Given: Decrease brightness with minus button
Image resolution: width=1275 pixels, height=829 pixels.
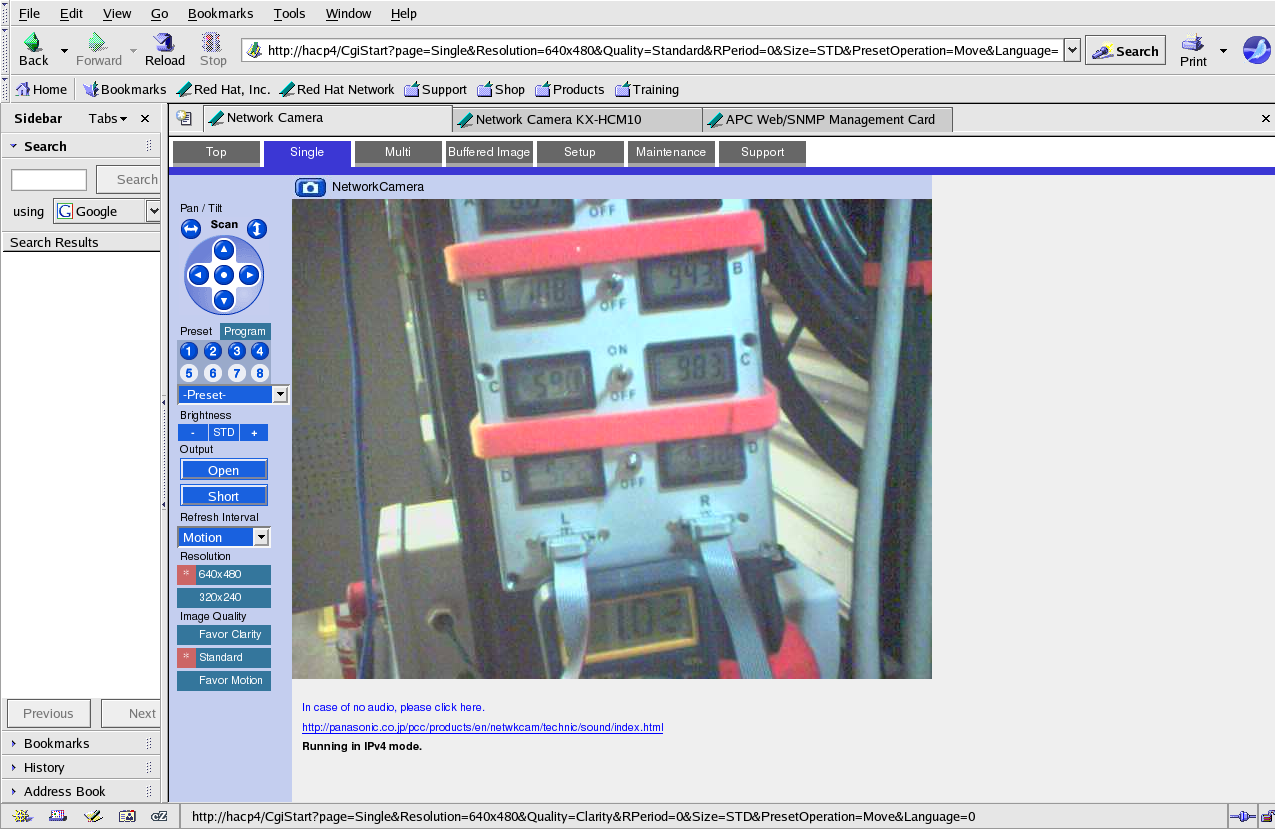Looking at the screenshot, I should coord(193,433).
